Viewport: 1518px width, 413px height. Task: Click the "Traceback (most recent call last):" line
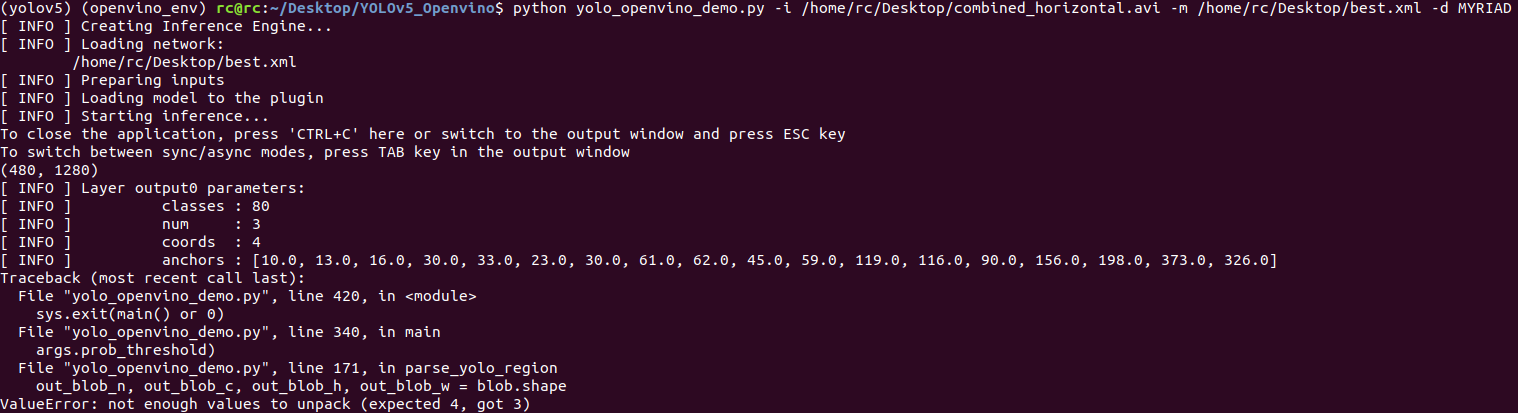point(152,278)
